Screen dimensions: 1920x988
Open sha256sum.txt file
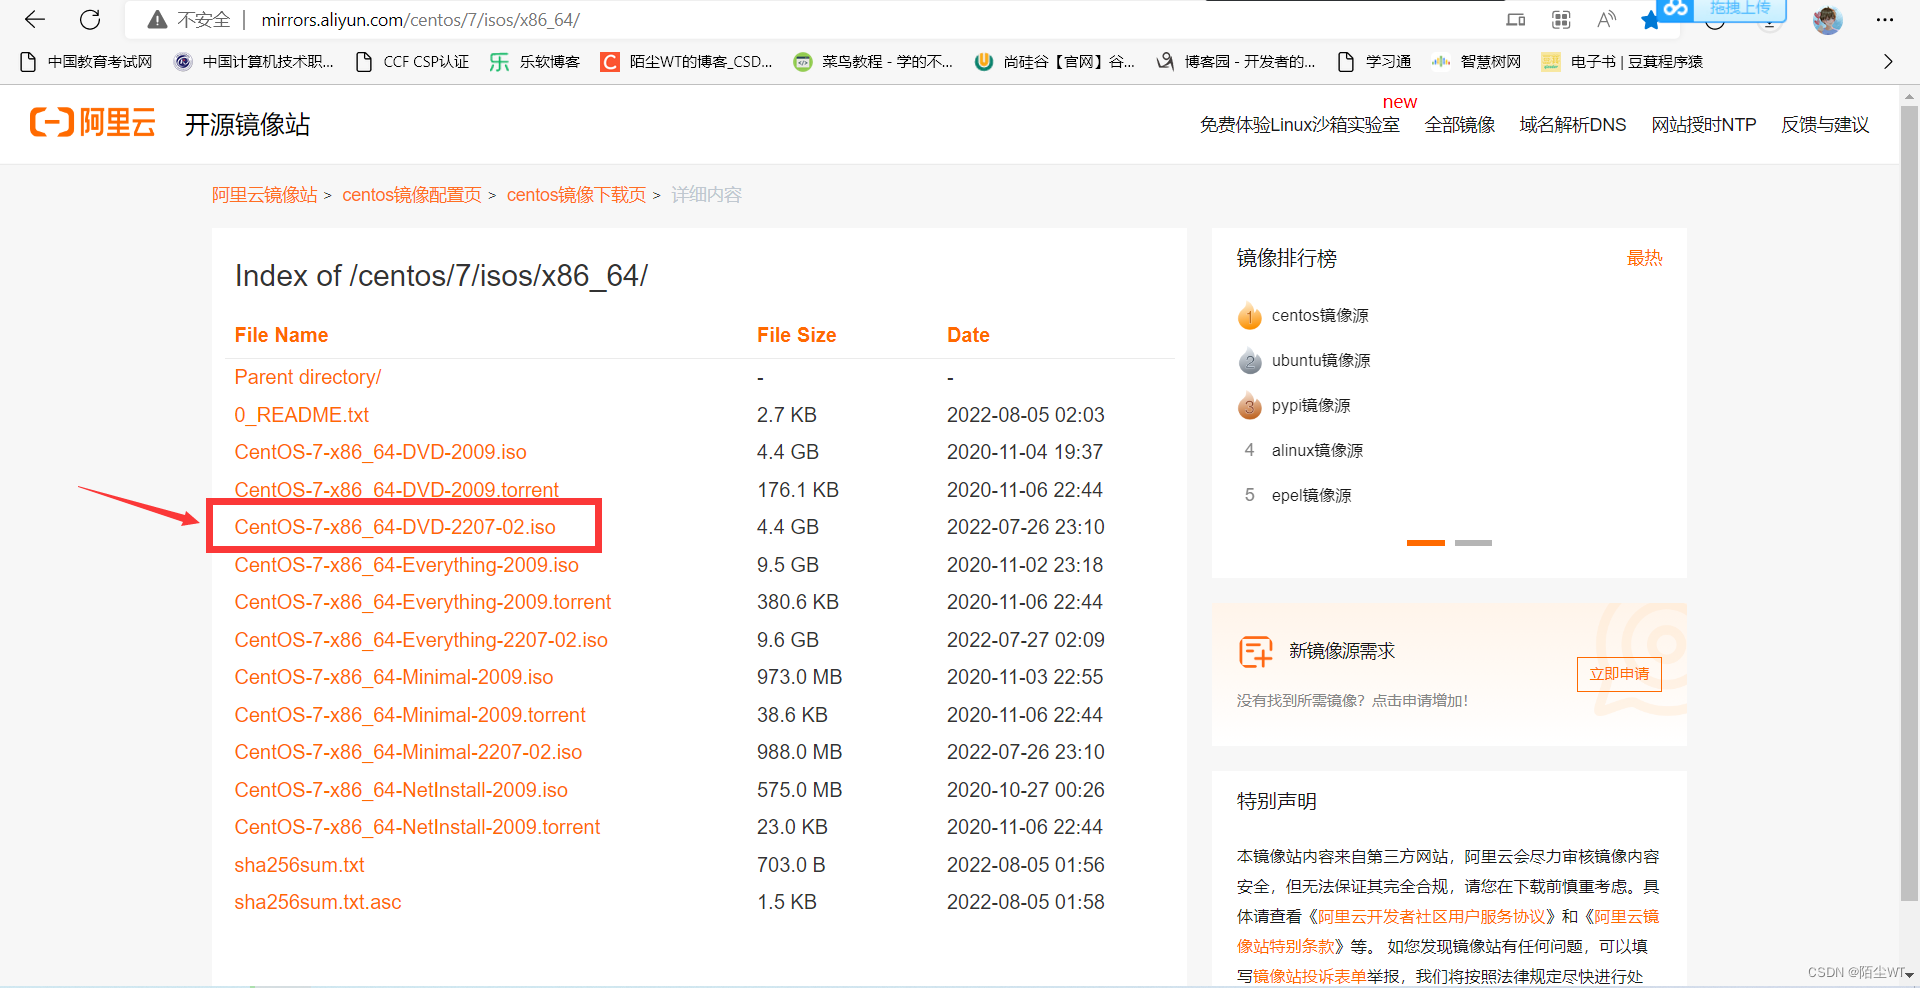click(x=299, y=865)
